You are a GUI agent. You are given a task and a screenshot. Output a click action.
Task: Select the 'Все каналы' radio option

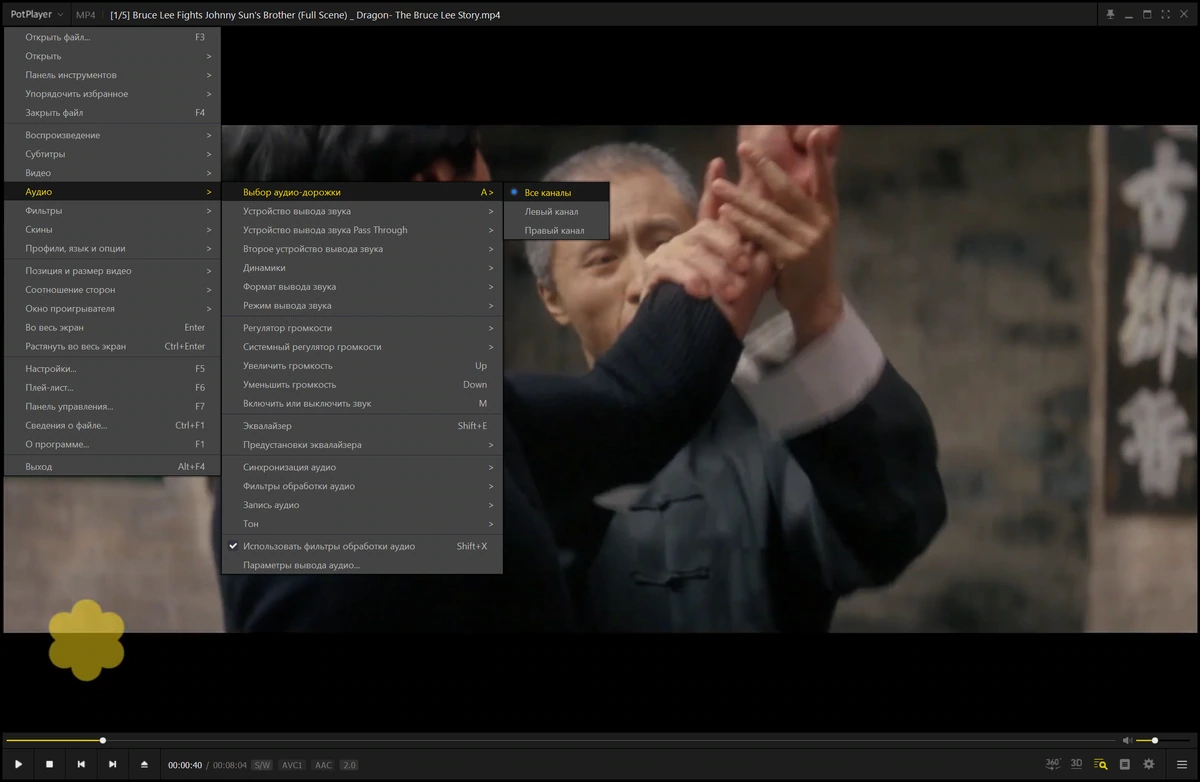[x=556, y=192]
